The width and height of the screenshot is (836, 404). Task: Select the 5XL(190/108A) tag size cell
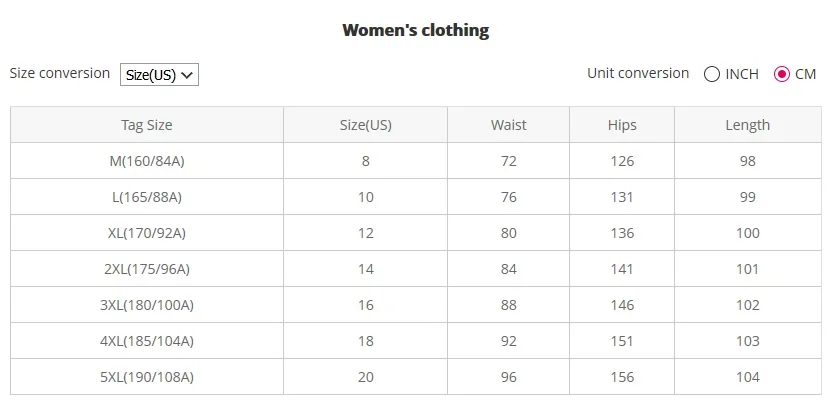pyautogui.click(x=146, y=377)
